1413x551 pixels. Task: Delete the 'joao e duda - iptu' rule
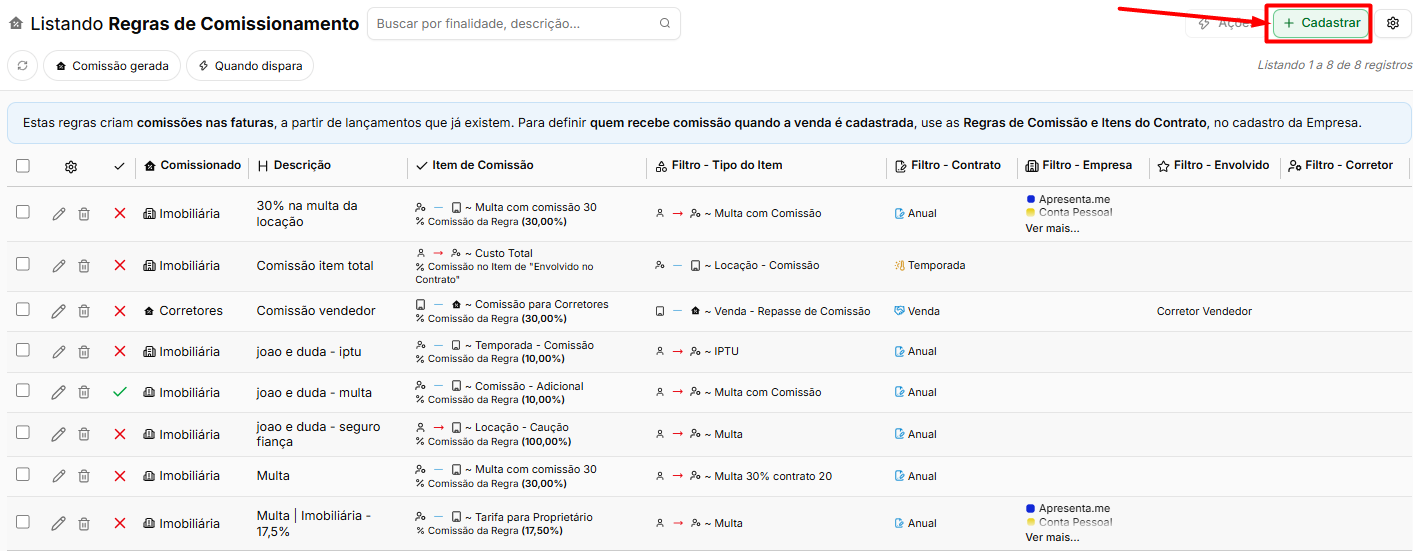84,351
